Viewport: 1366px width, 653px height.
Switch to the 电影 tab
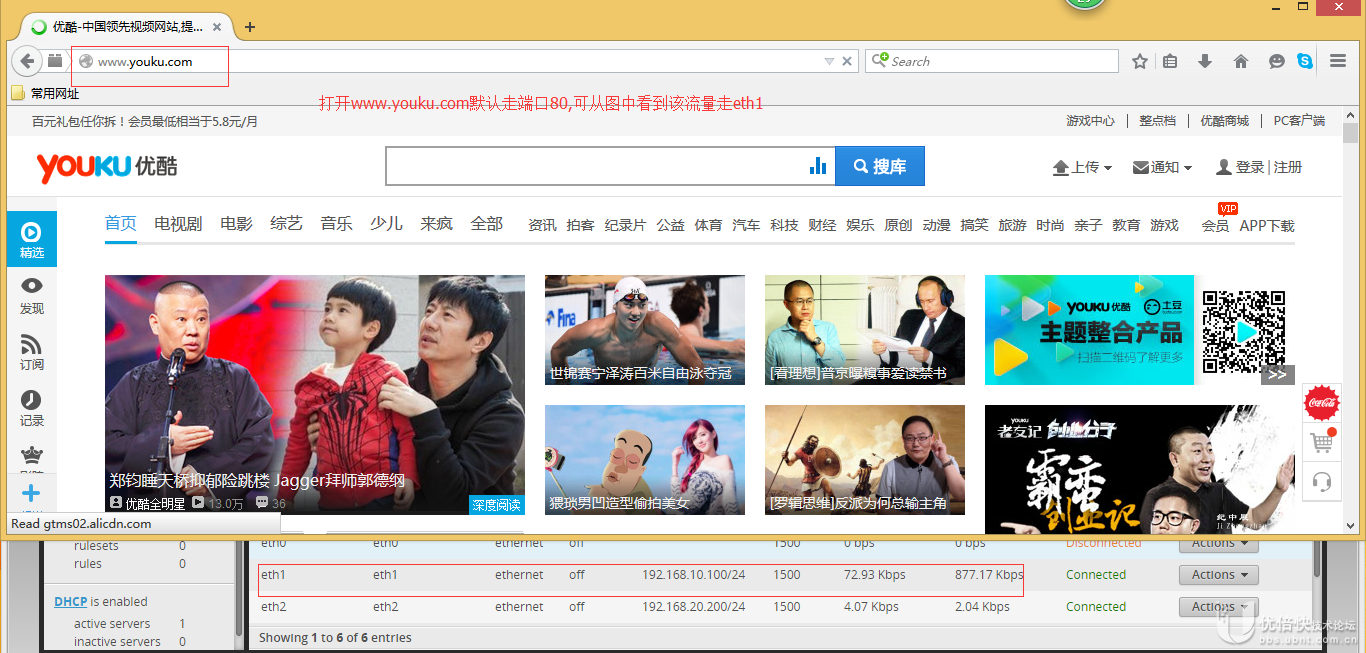click(237, 224)
